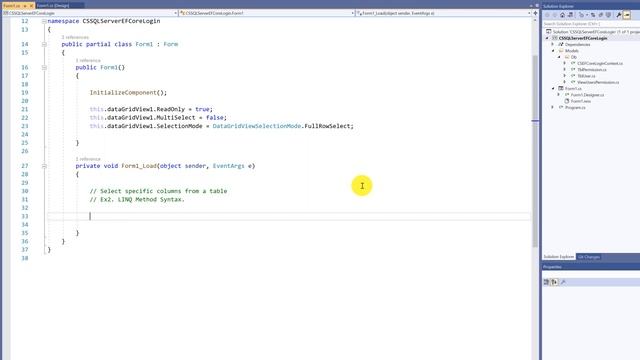This screenshot has width=640, height=360.
Task: Click reference CodeLens above Form1_Load
Action: 88,159
